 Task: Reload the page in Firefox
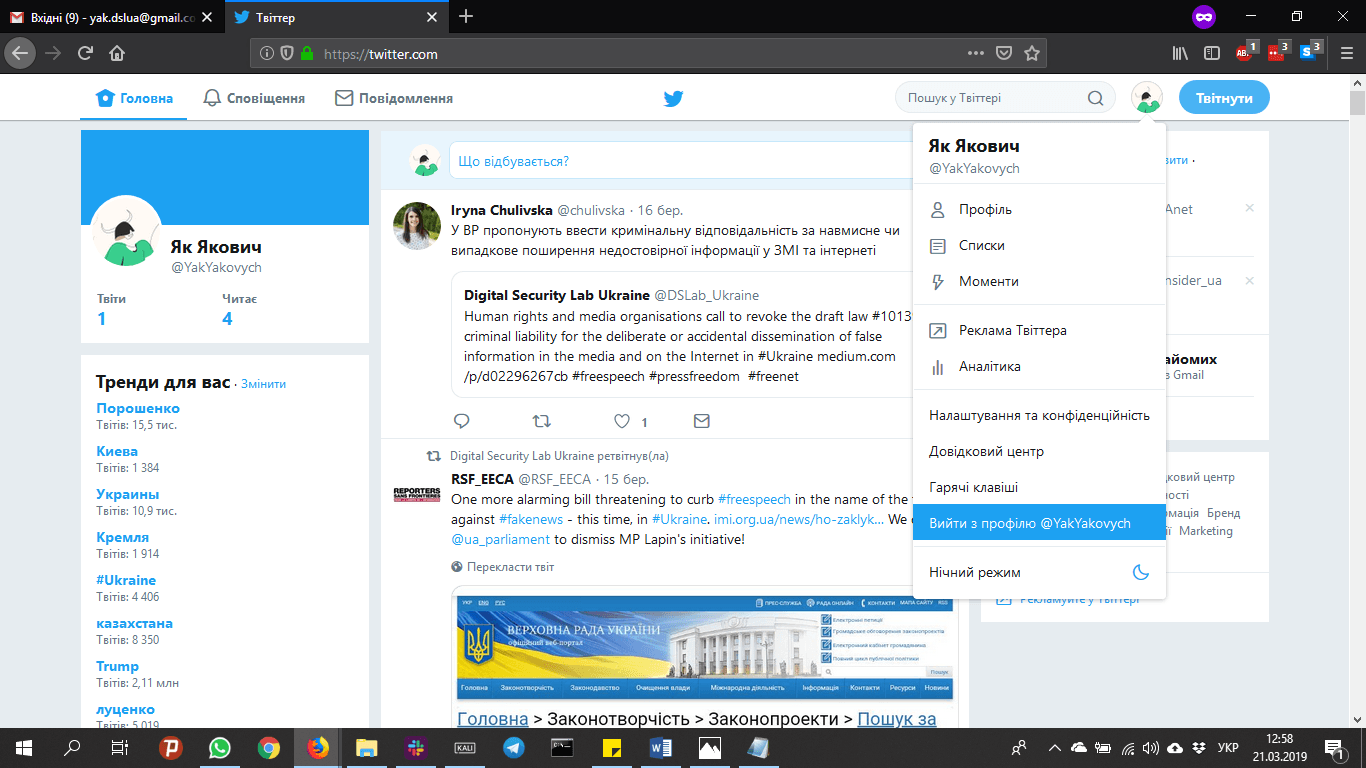pos(85,53)
